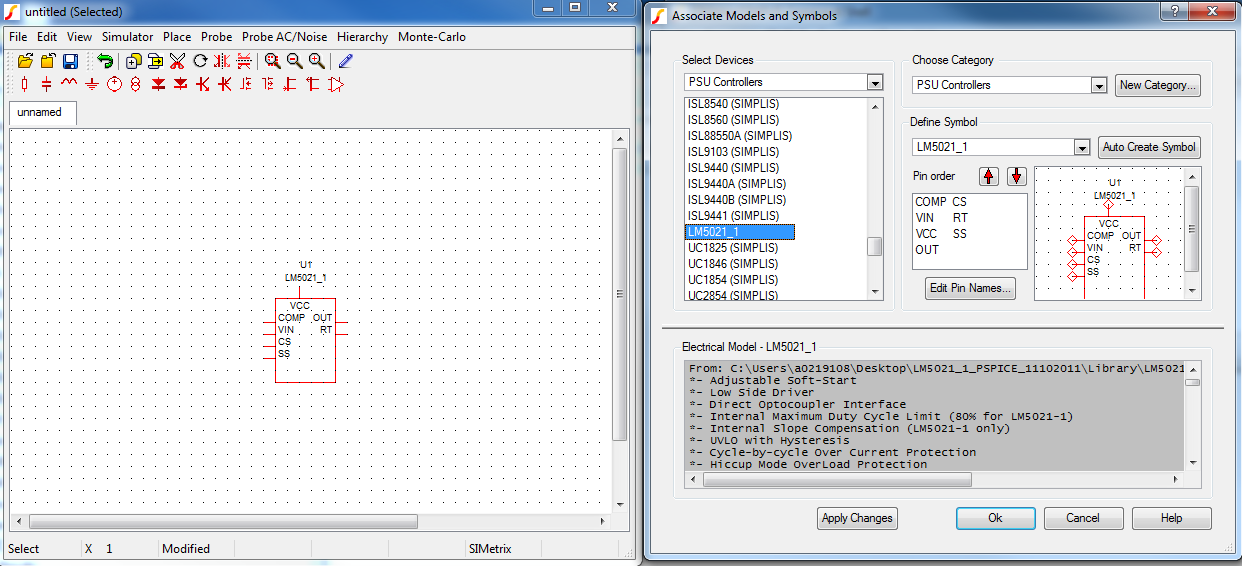Move pin down with red down arrow
The image size is (1242, 566).
pyautogui.click(x=1017, y=176)
